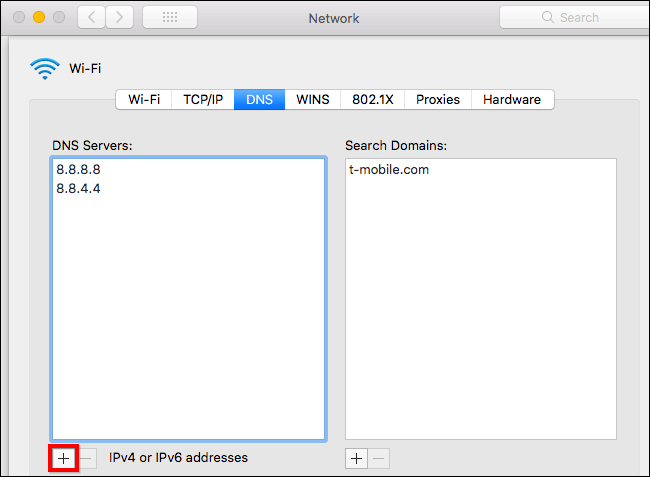Open the Hardware tab
This screenshot has width=650, height=477.
pos(512,99)
